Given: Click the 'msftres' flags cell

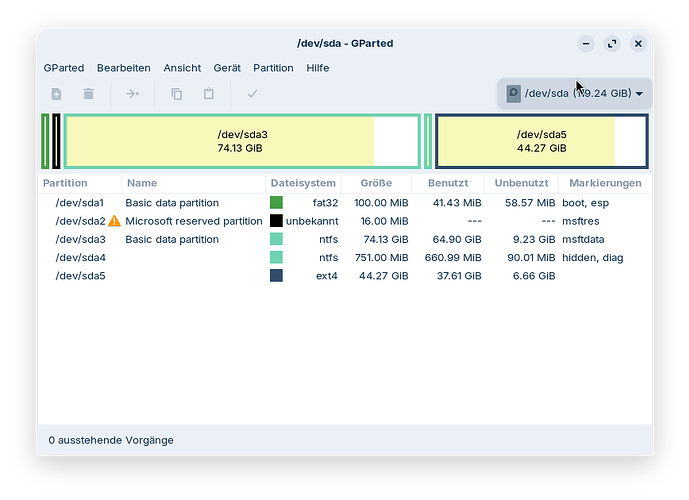Looking at the screenshot, I should pos(580,221).
